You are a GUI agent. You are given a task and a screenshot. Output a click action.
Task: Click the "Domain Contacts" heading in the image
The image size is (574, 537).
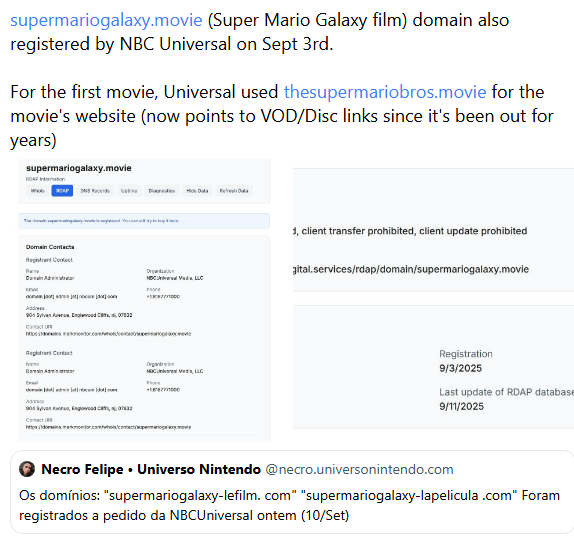point(50,247)
